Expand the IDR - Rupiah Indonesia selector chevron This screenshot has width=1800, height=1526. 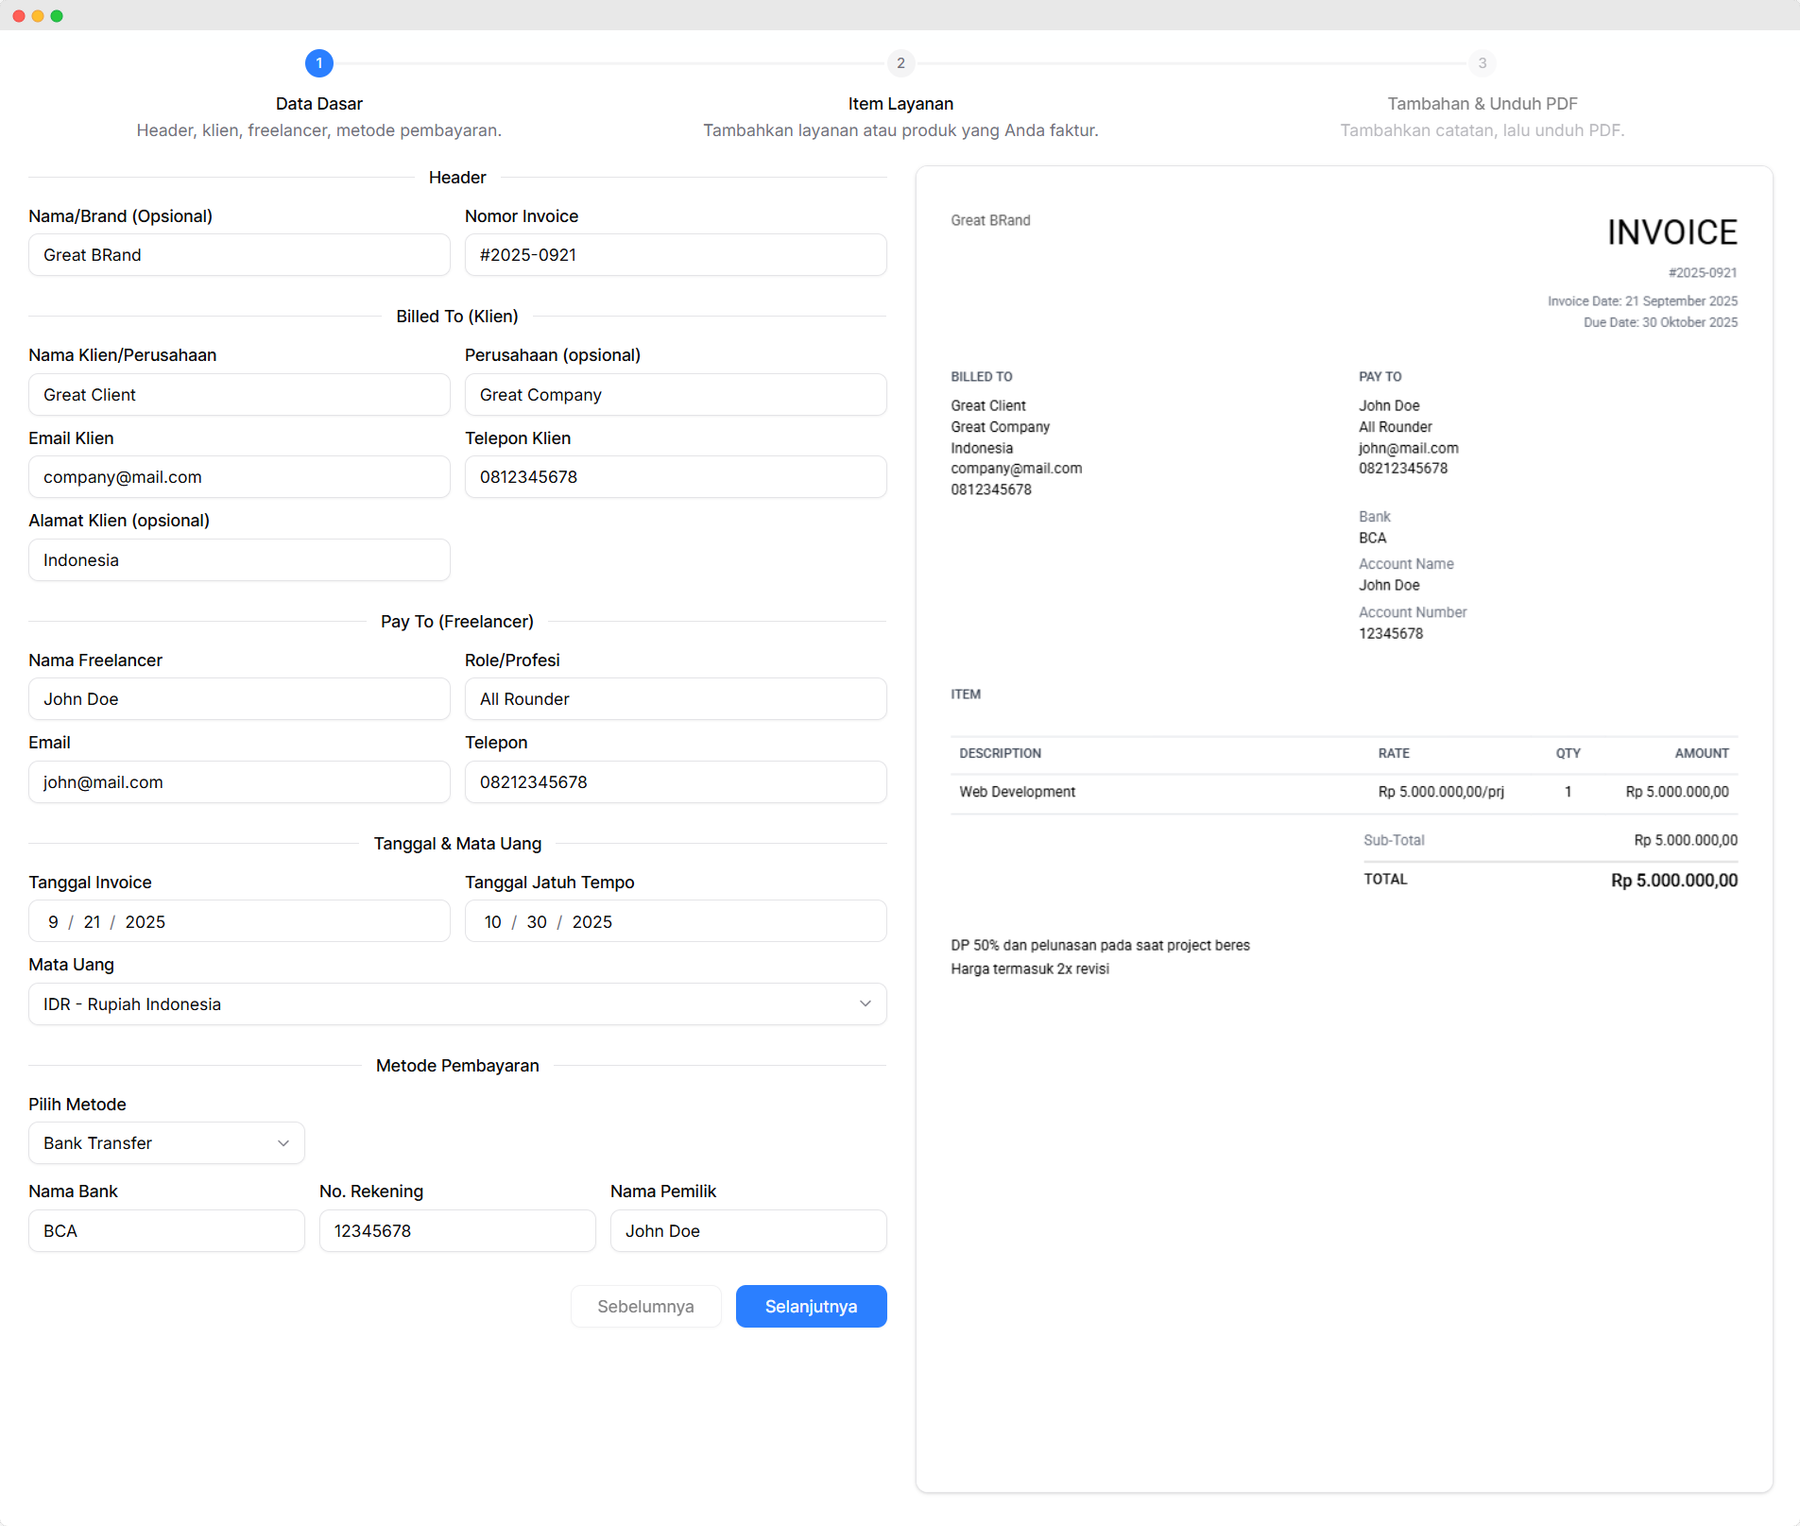pyautogui.click(x=864, y=1004)
